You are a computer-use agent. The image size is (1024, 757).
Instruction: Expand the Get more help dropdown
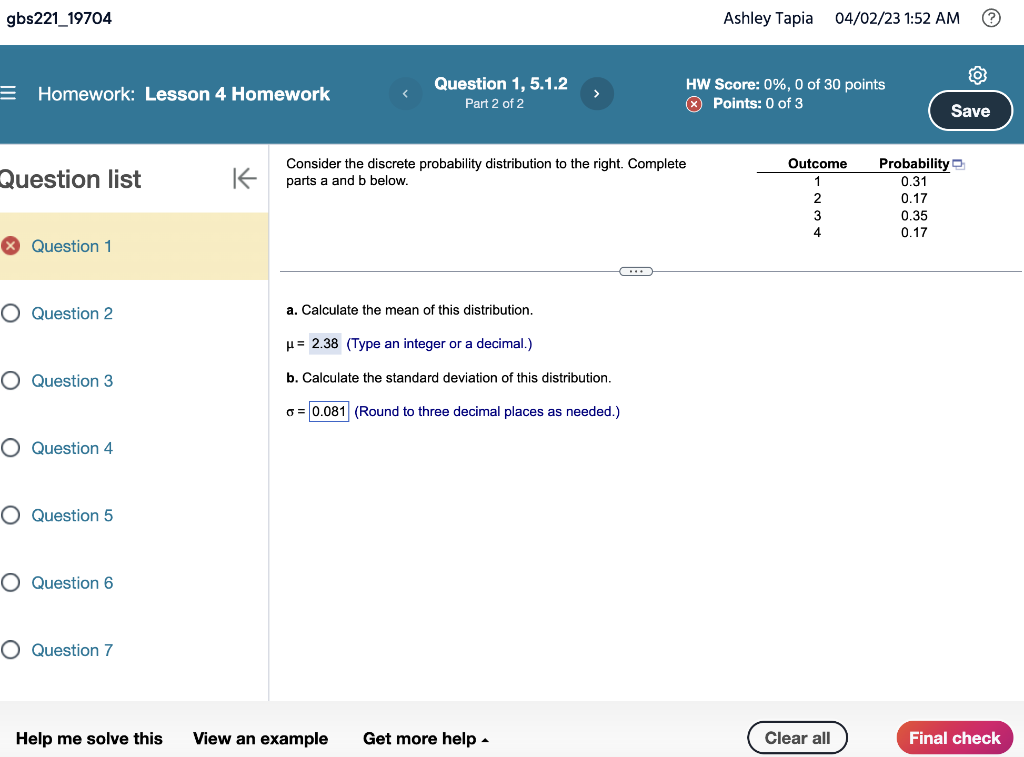tap(426, 738)
